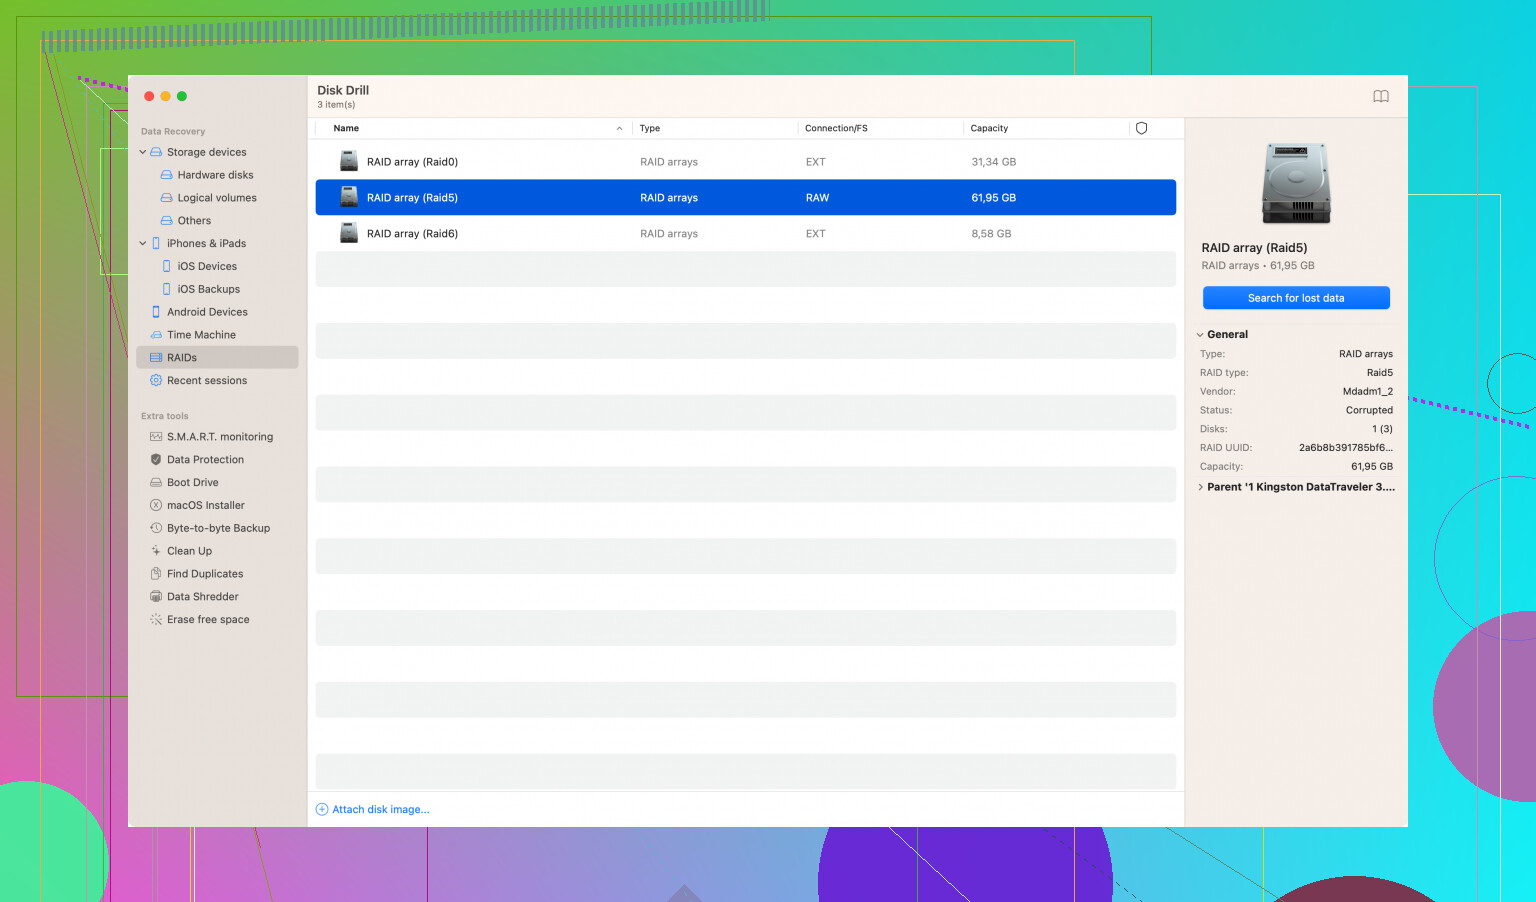
Task: Collapse the iPhones & iPads group
Action: [143, 244]
